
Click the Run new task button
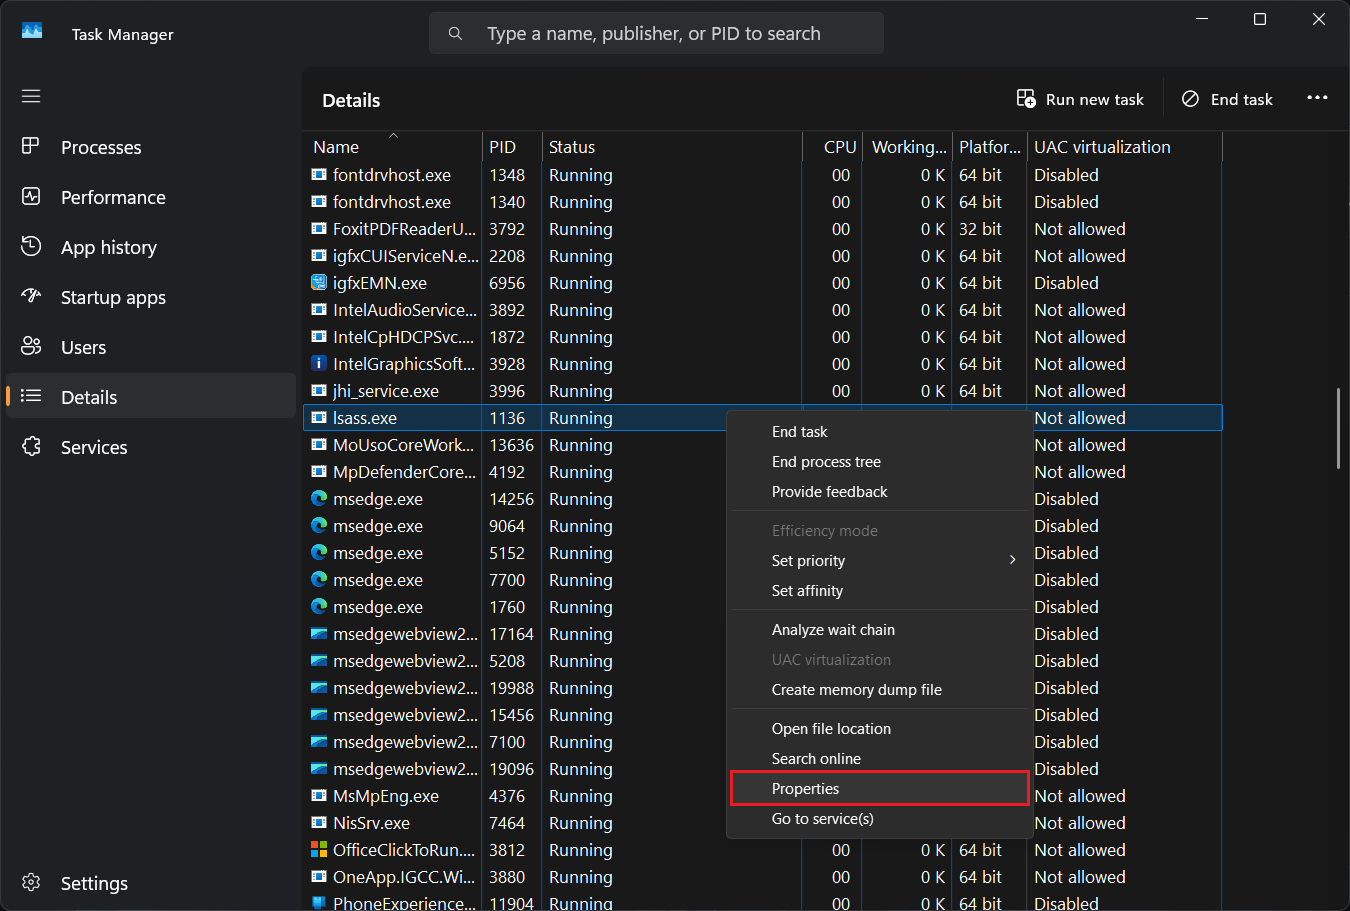(1081, 99)
